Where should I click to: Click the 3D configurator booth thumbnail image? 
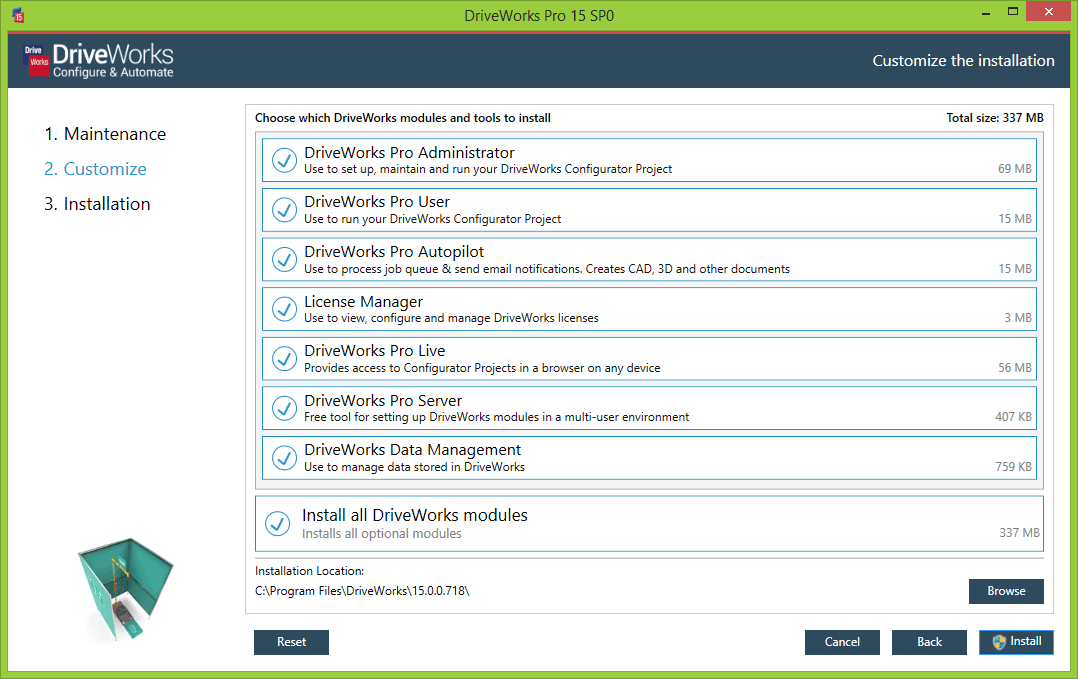pos(125,588)
